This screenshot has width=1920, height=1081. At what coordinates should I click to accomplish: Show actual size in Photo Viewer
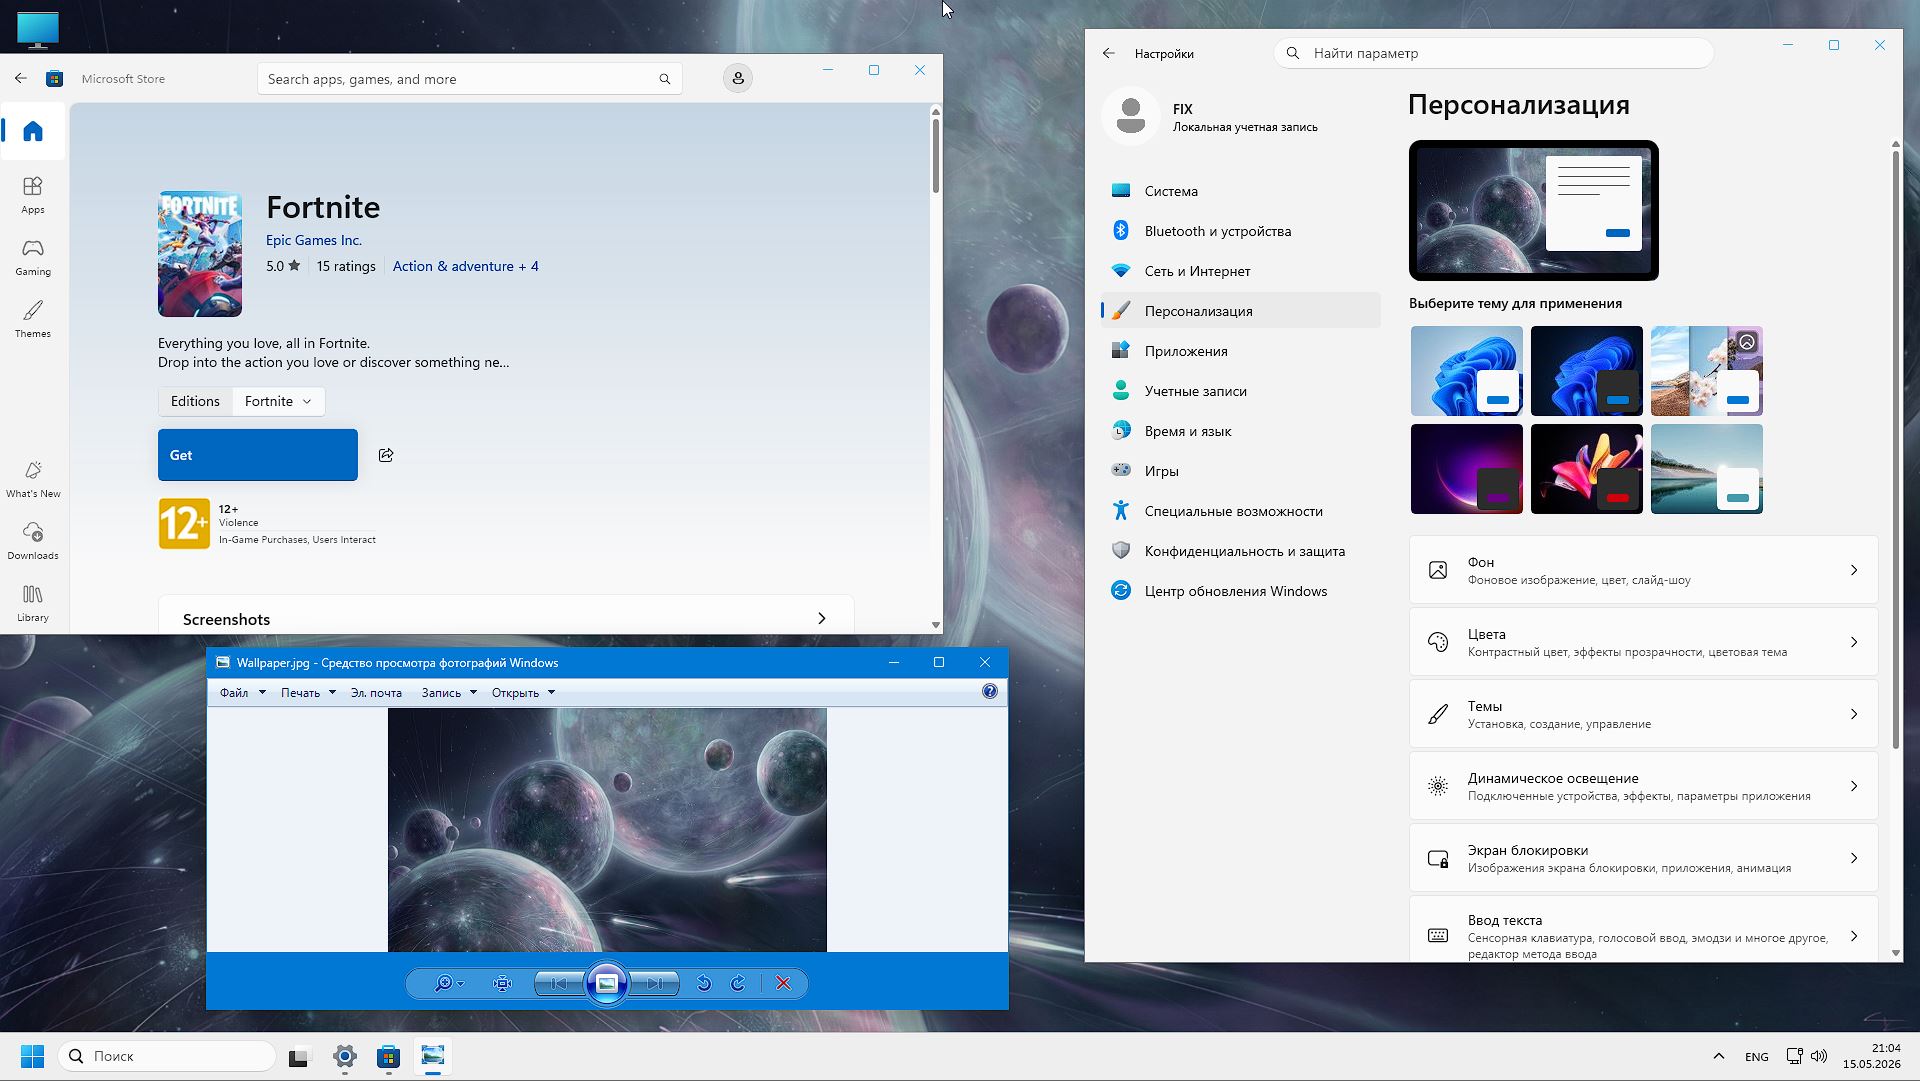(503, 984)
